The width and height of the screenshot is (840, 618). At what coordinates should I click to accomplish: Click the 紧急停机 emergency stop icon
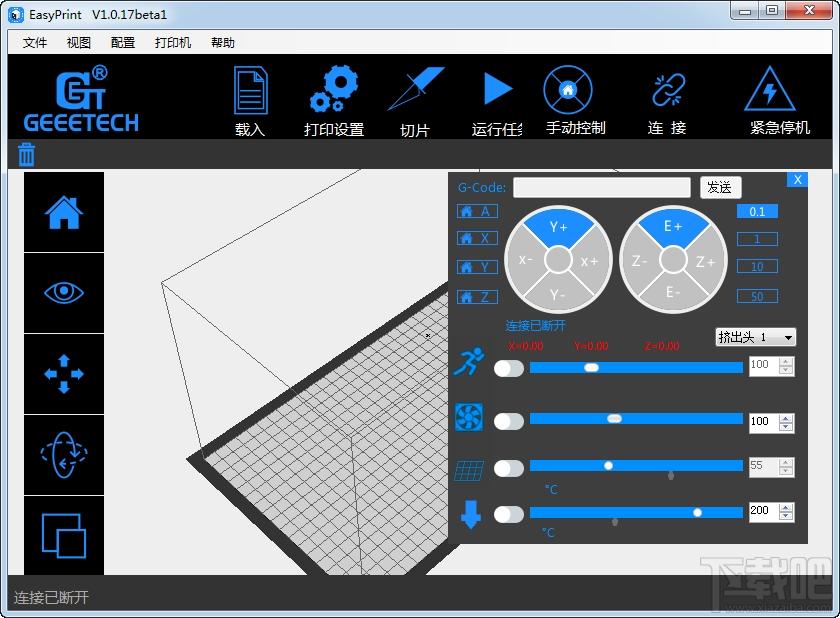(769, 91)
